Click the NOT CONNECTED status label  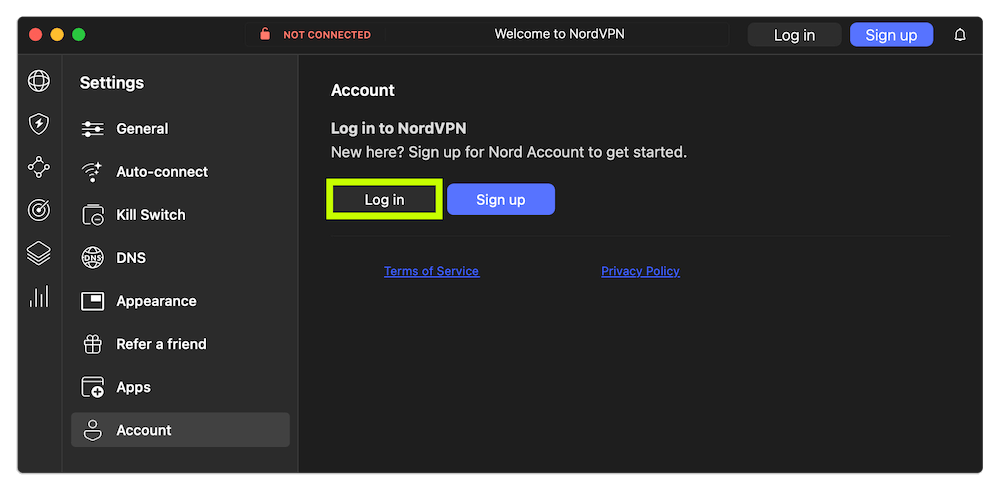pyautogui.click(x=327, y=35)
